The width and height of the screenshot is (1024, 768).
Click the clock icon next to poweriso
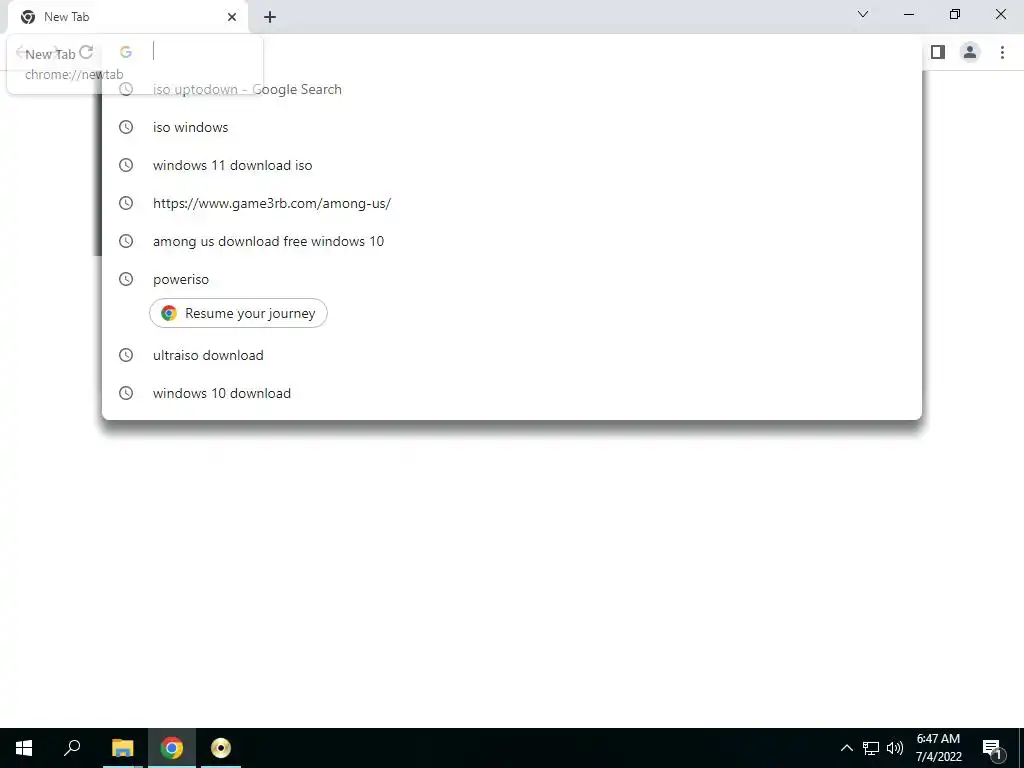126,280
